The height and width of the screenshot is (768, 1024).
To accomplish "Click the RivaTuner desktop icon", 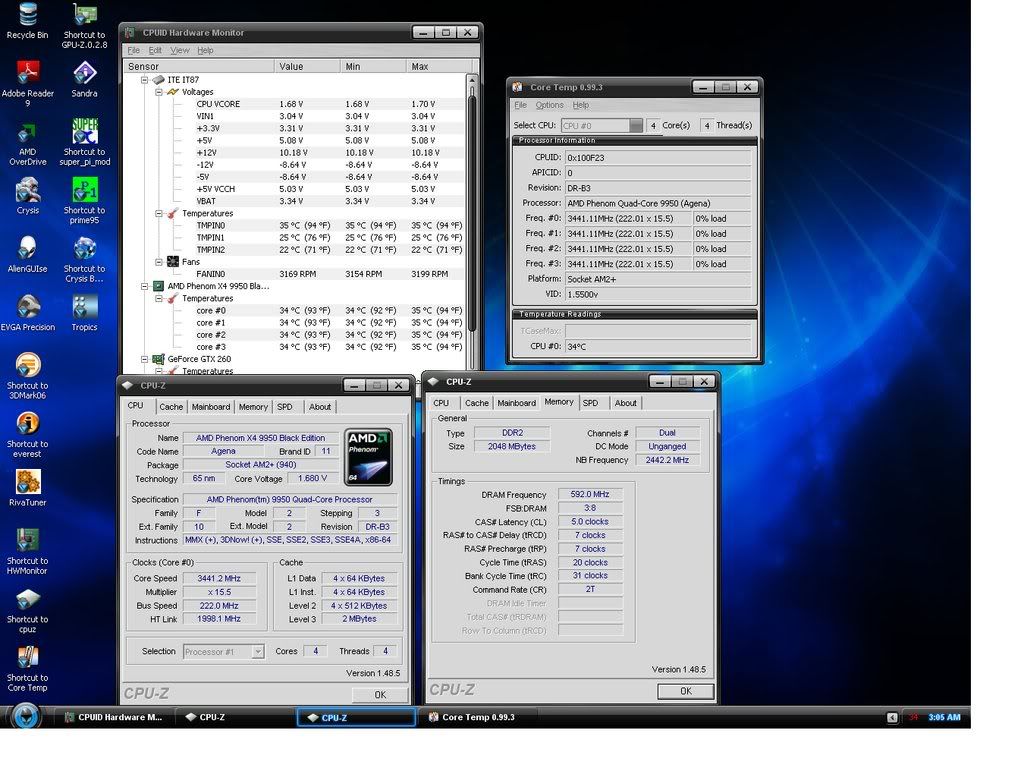I will [27, 488].
